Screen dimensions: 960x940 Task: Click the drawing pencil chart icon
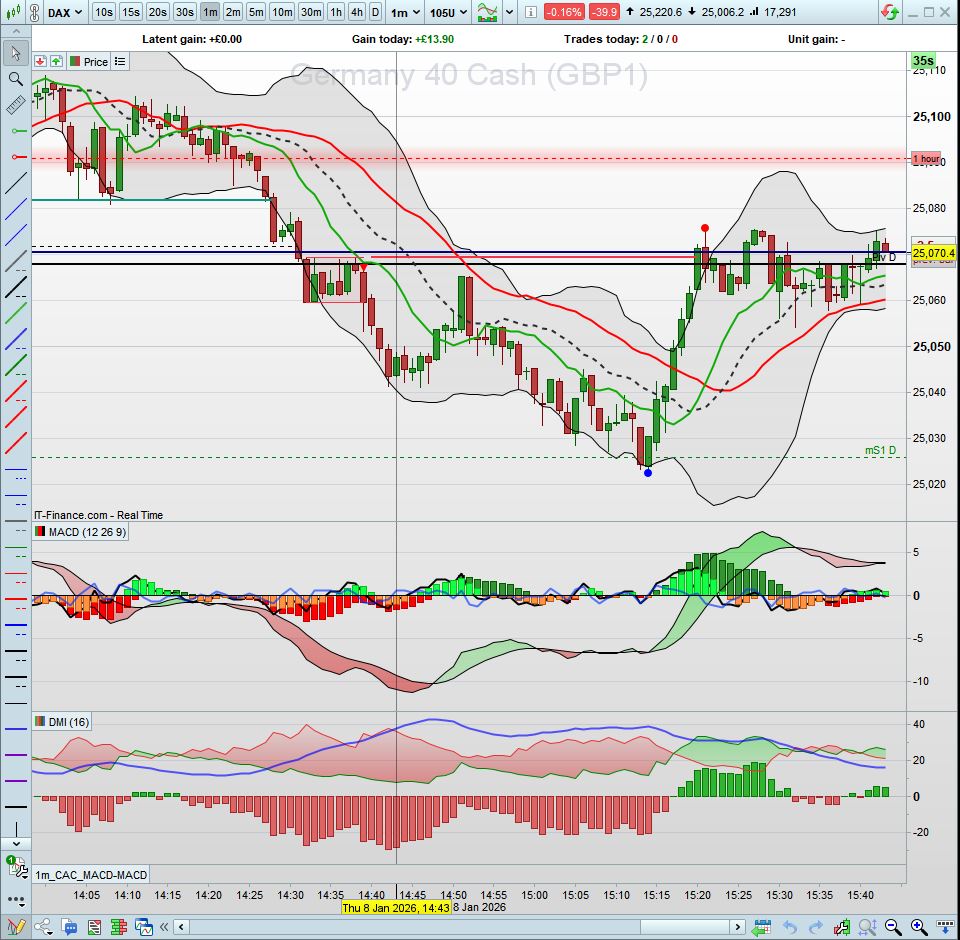[x=15, y=927]
